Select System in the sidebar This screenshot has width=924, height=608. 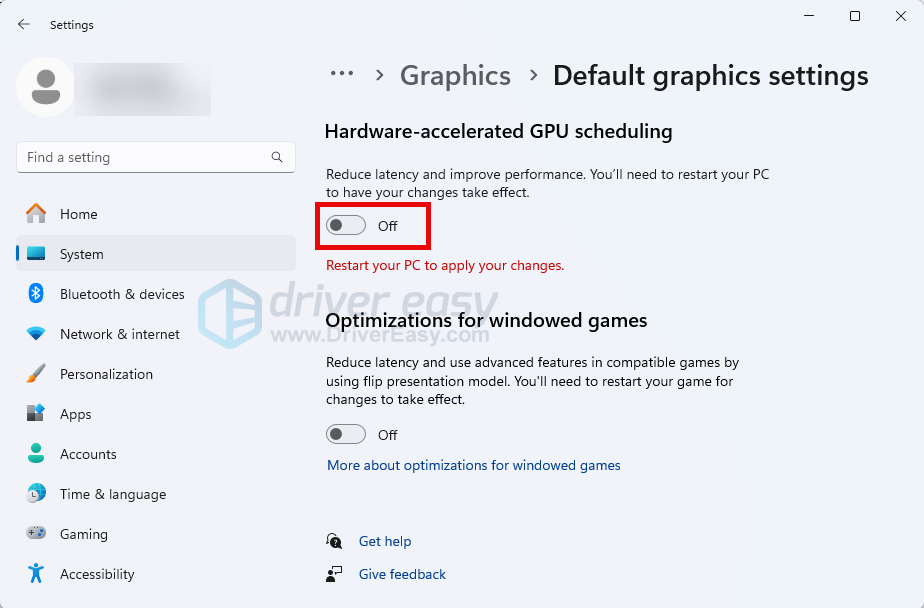click(x=82, y=254)
